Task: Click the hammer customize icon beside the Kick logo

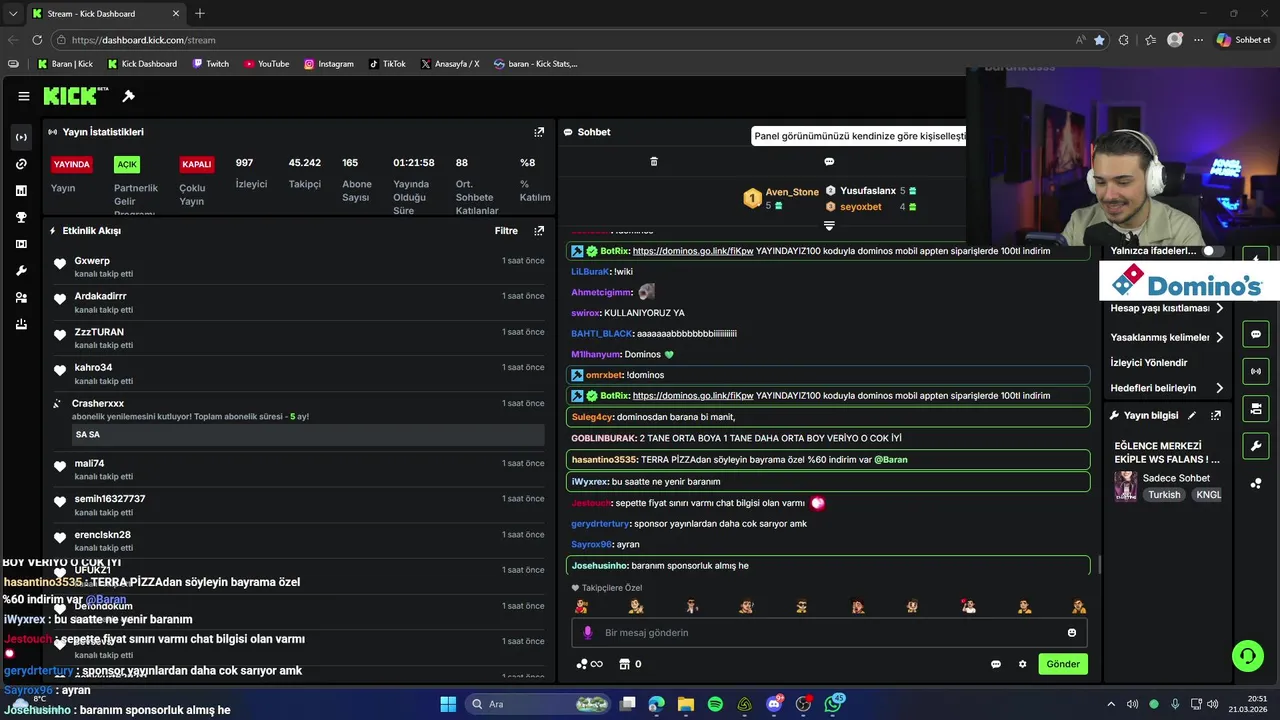Action: 128,96
